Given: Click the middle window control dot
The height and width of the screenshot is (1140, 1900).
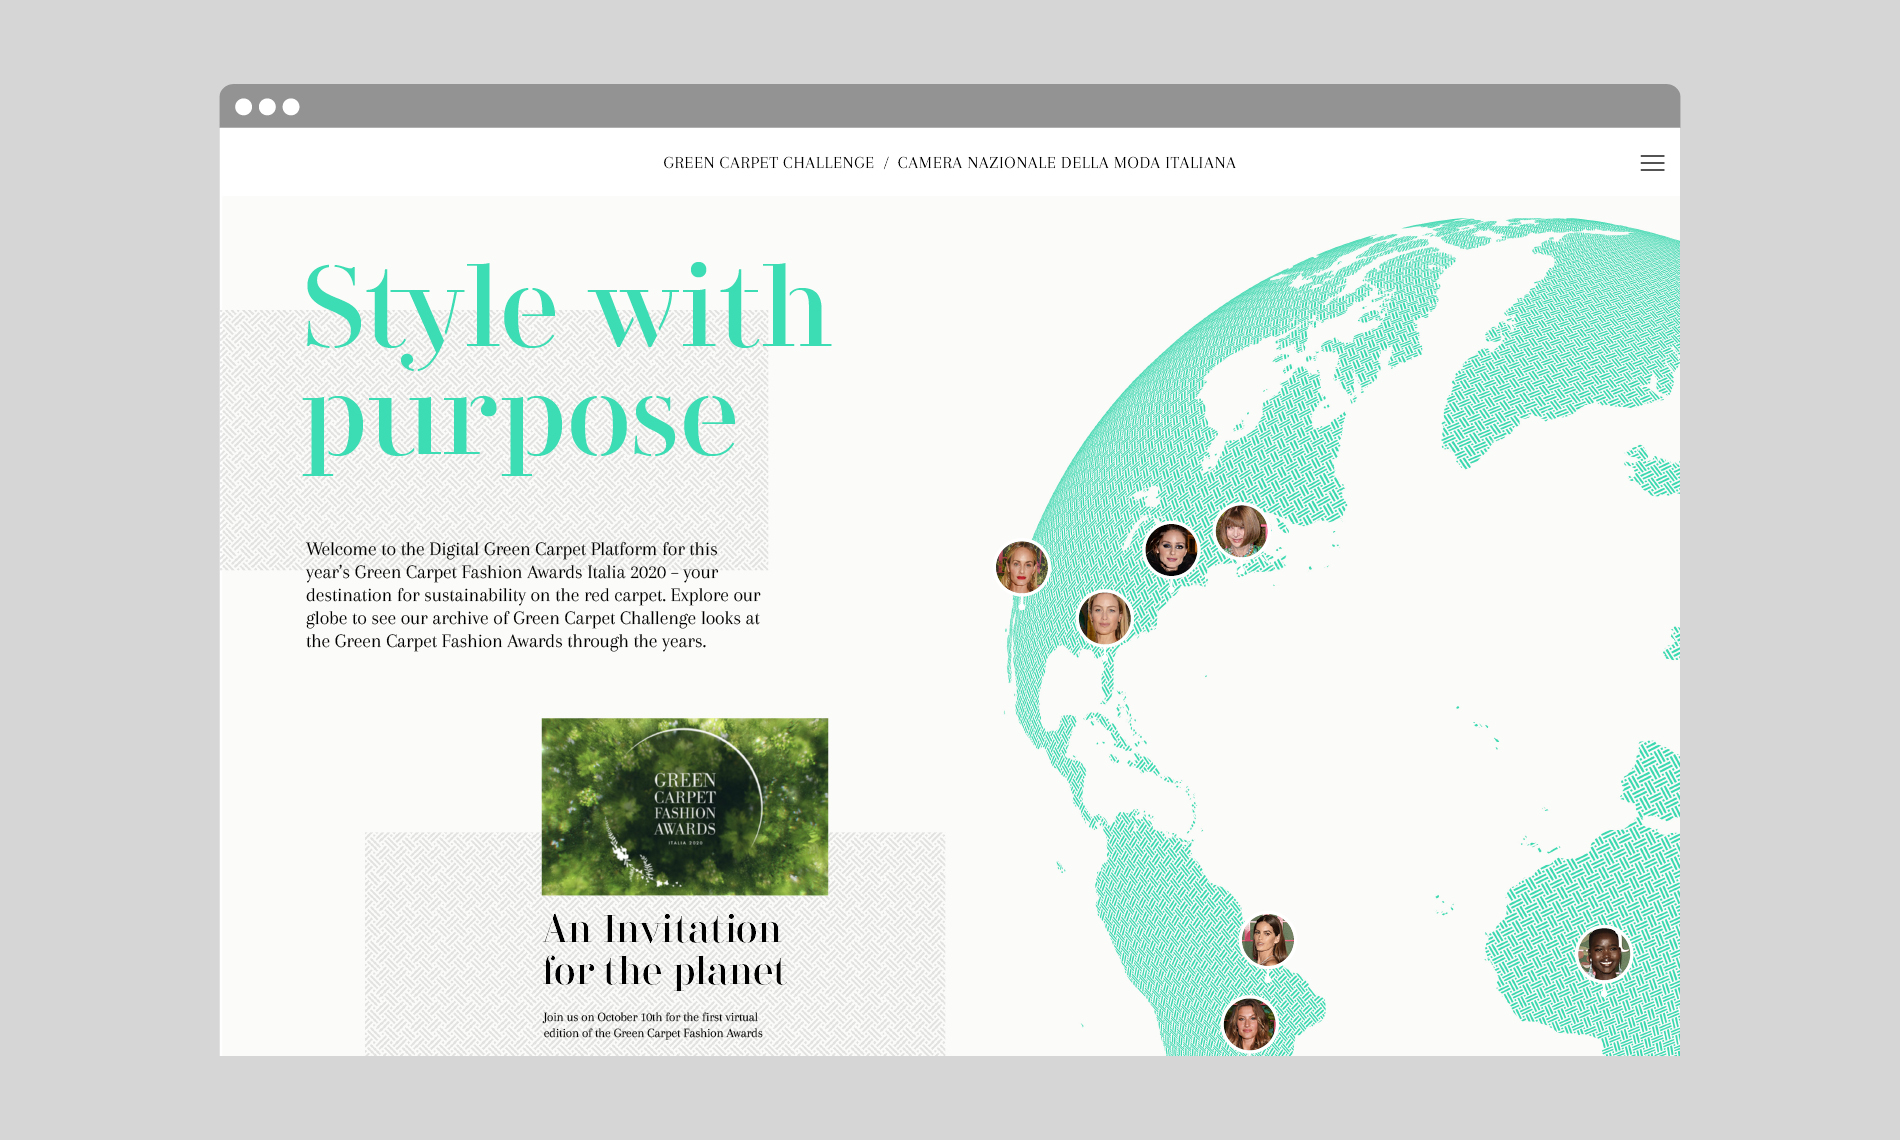Looking at the screenshot, I should pyautogui.click(x=267, y=107).
